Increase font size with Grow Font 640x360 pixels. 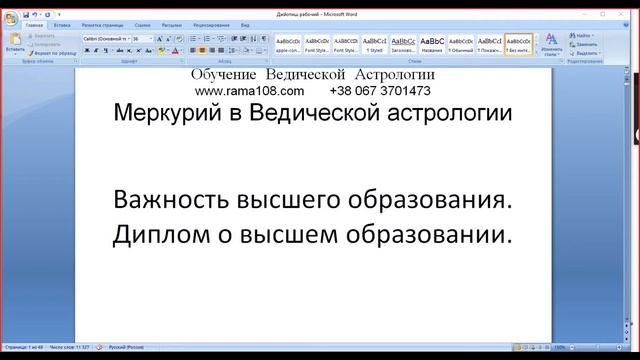(160, 39)
